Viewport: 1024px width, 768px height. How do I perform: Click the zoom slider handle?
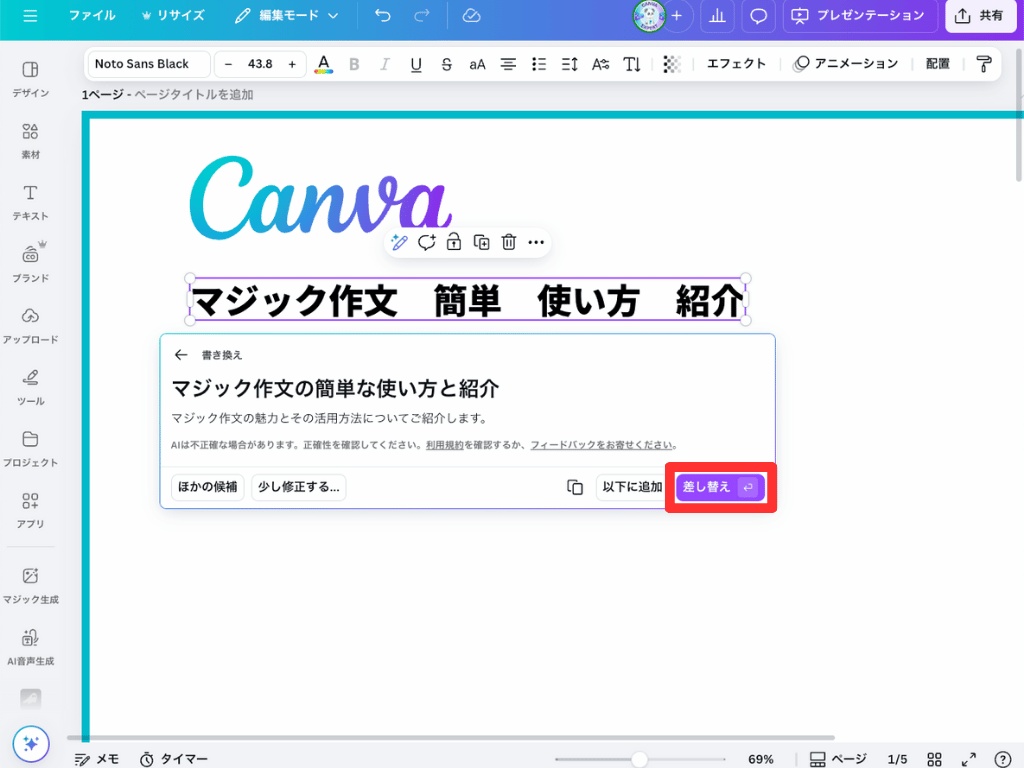coord(639,759)
